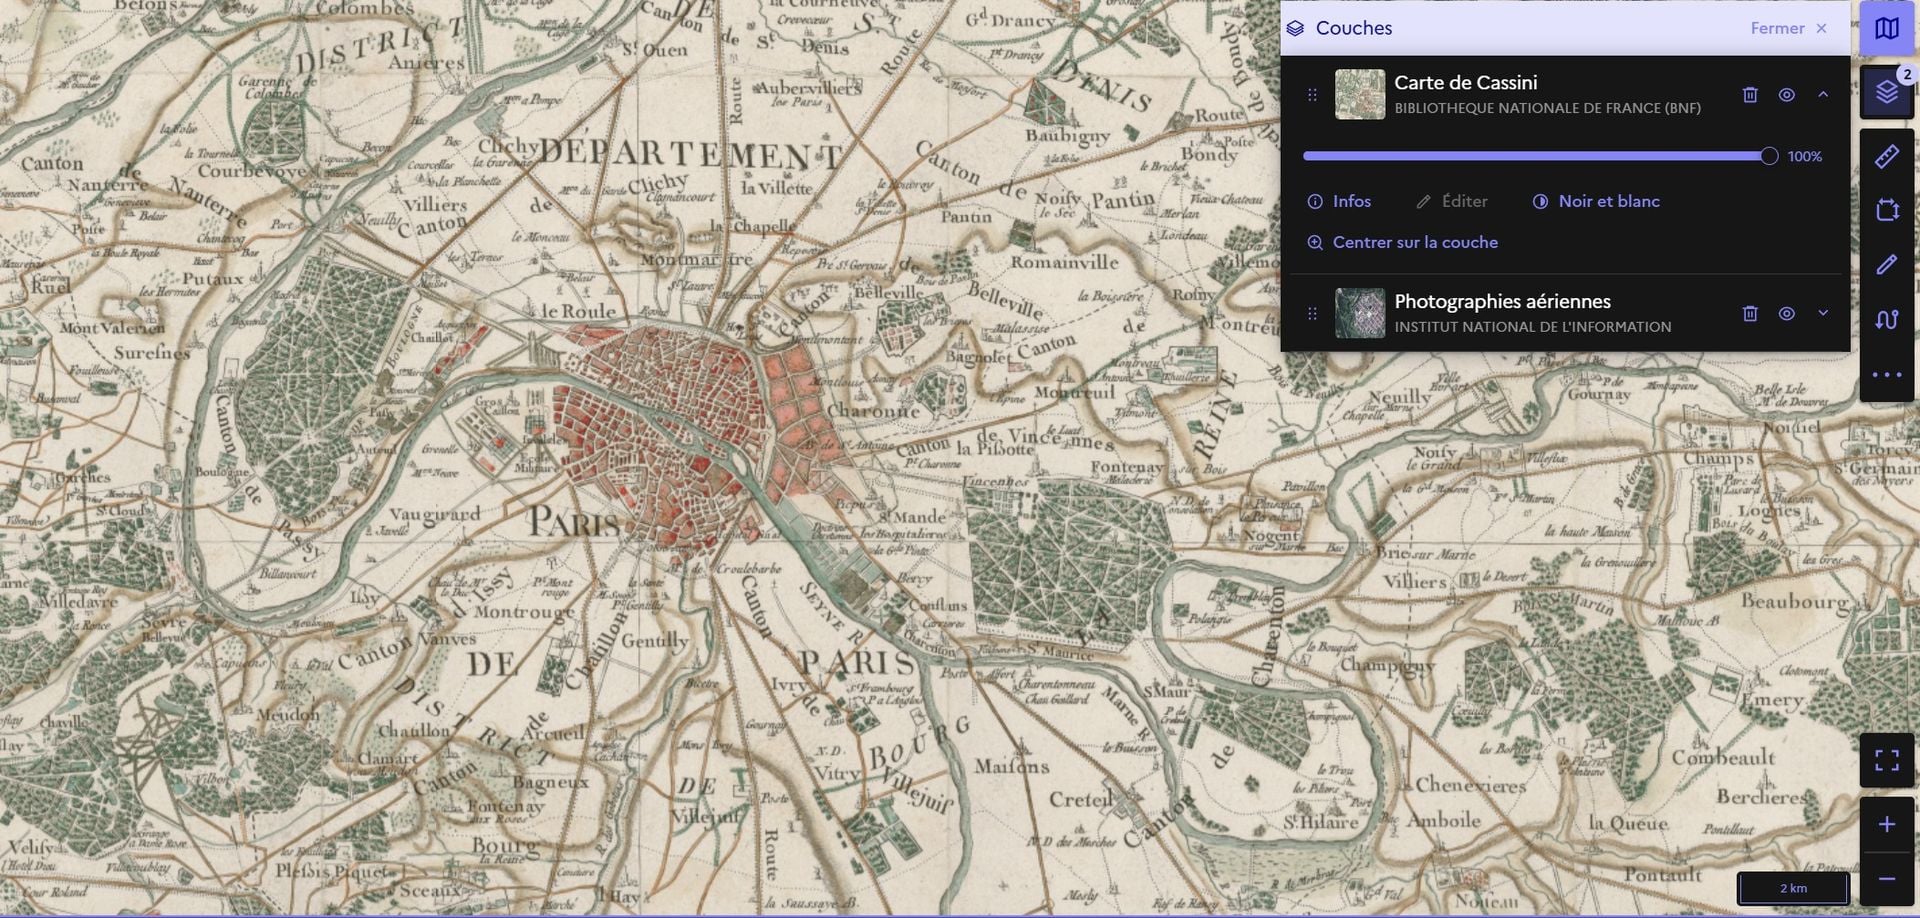Center the map on the Cassini layer
This screenshot has height=918, width=1920.
point(1402,243)
